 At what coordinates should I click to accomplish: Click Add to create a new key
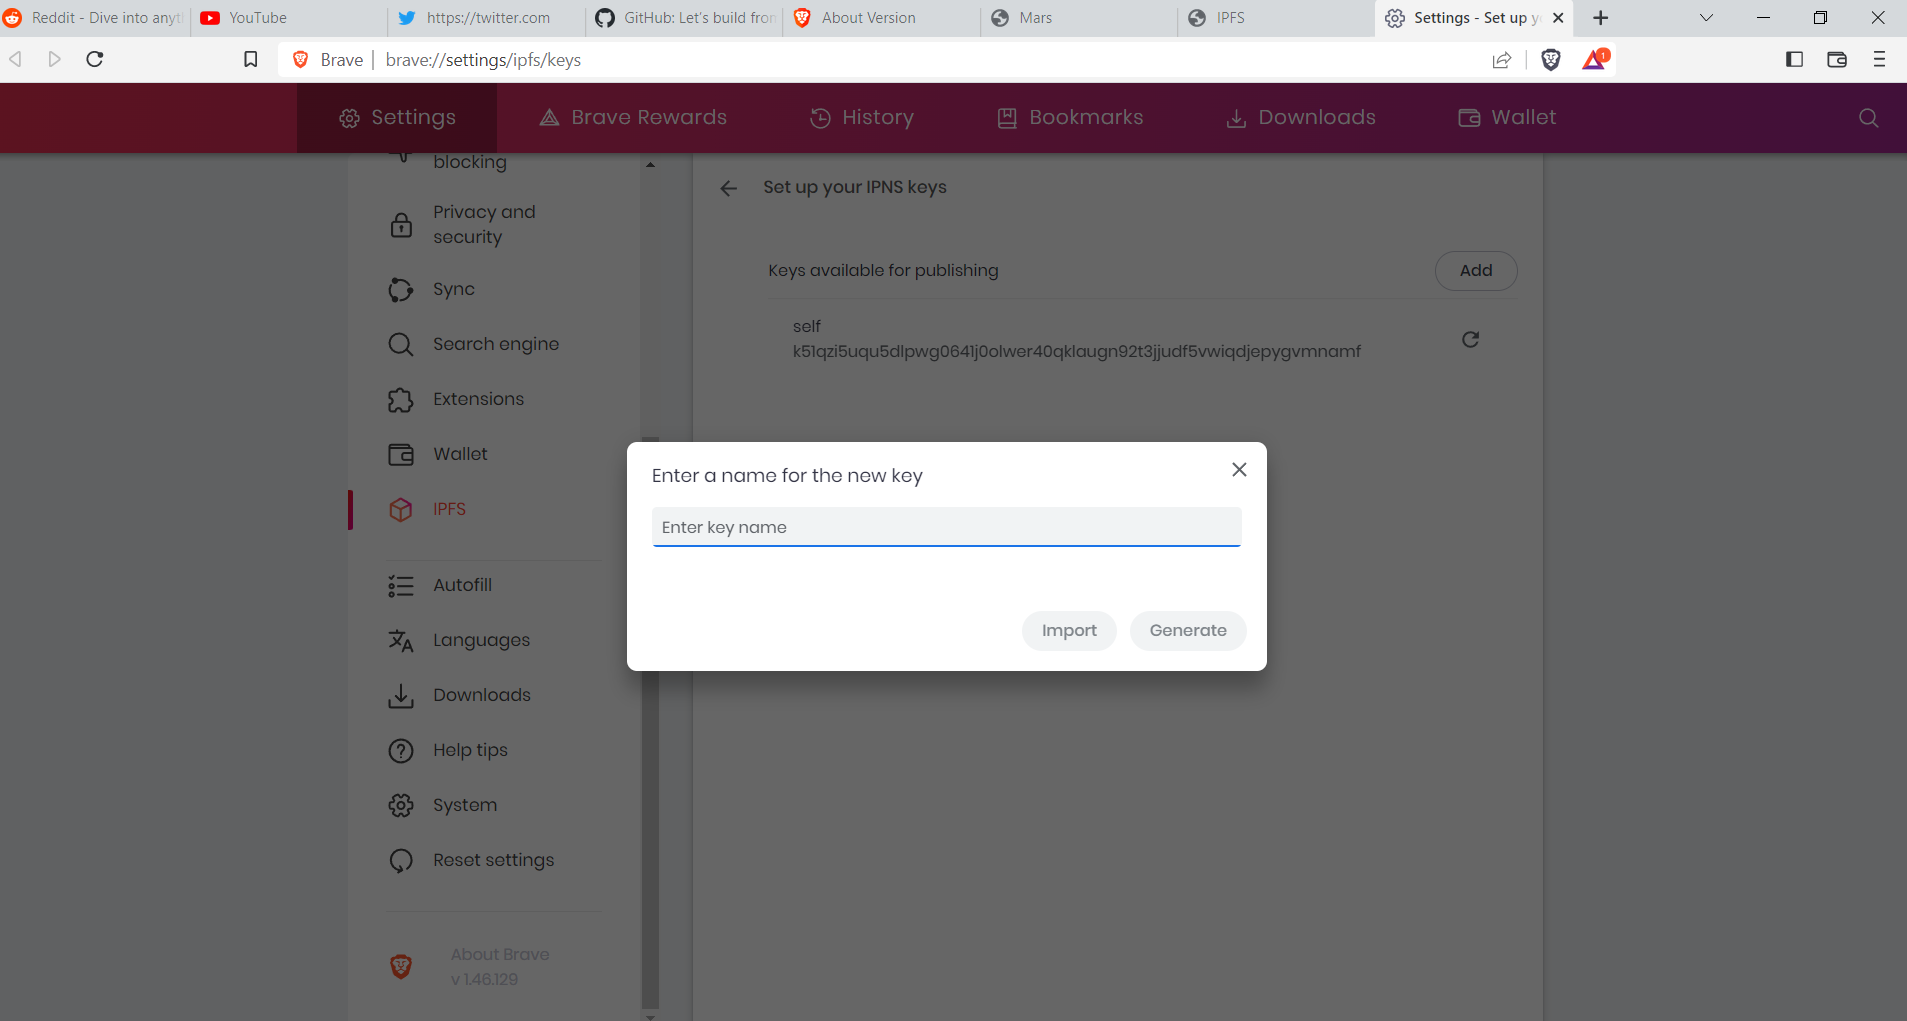coord(1475,270)
